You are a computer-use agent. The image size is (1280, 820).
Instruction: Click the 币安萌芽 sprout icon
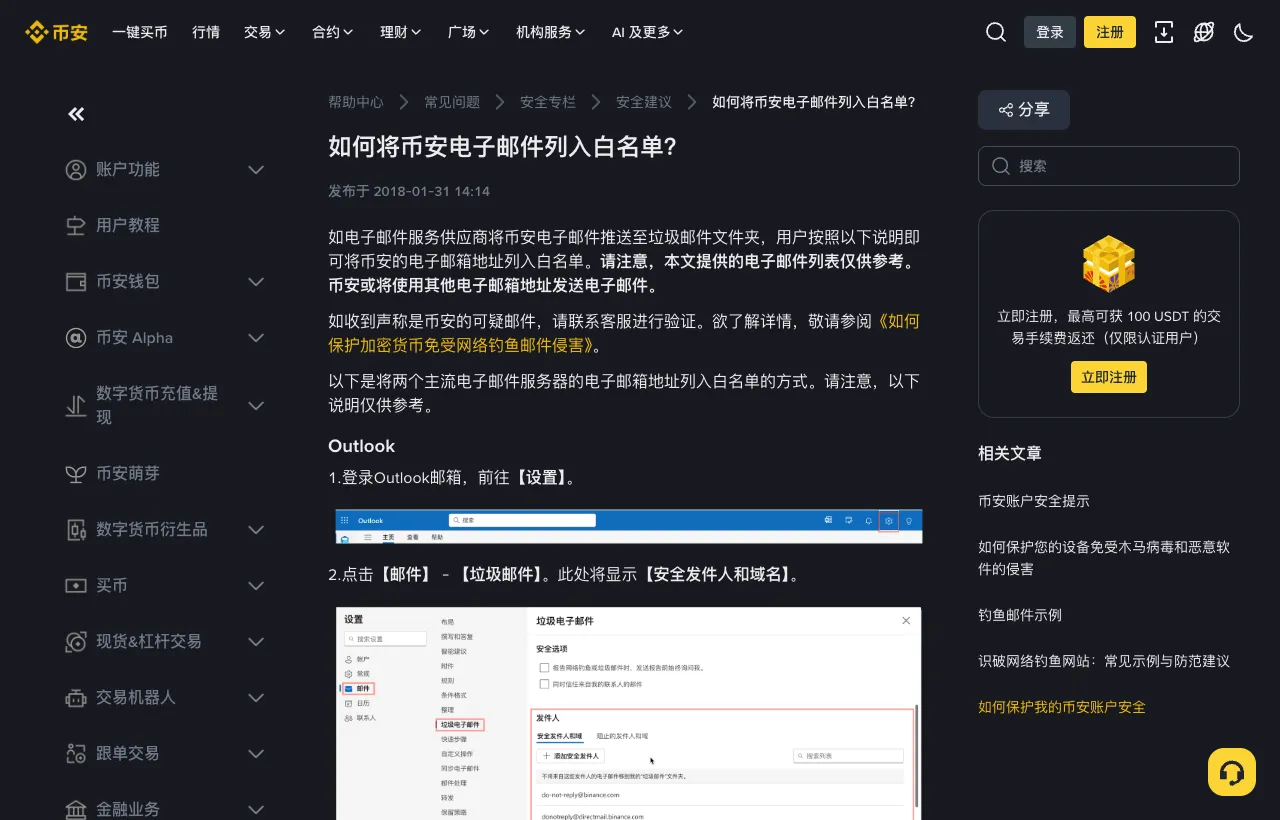coord(76,474)
